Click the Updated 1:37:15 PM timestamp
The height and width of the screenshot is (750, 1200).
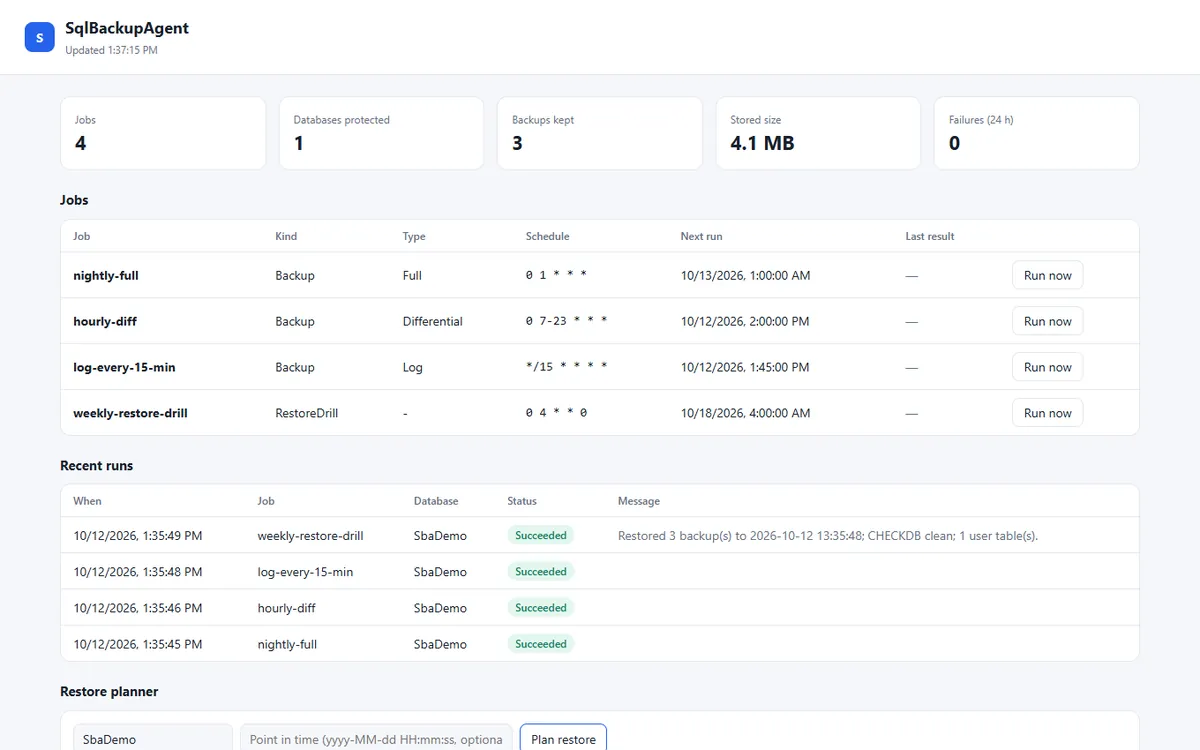[x=111, y=50]
